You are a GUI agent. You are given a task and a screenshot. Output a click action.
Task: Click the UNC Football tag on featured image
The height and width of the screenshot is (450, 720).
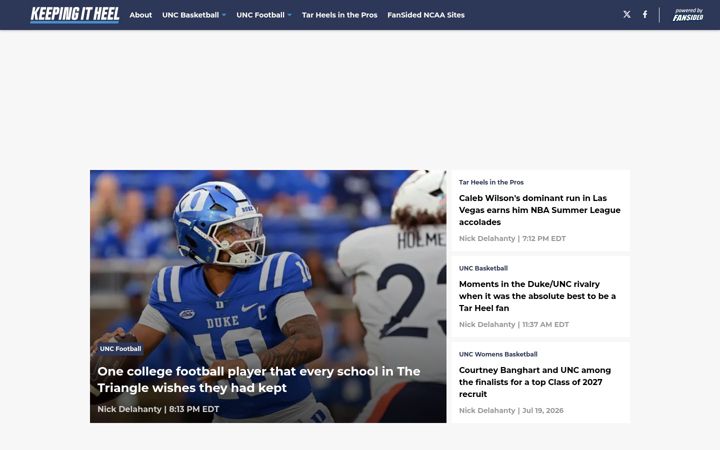click(120, 349)
